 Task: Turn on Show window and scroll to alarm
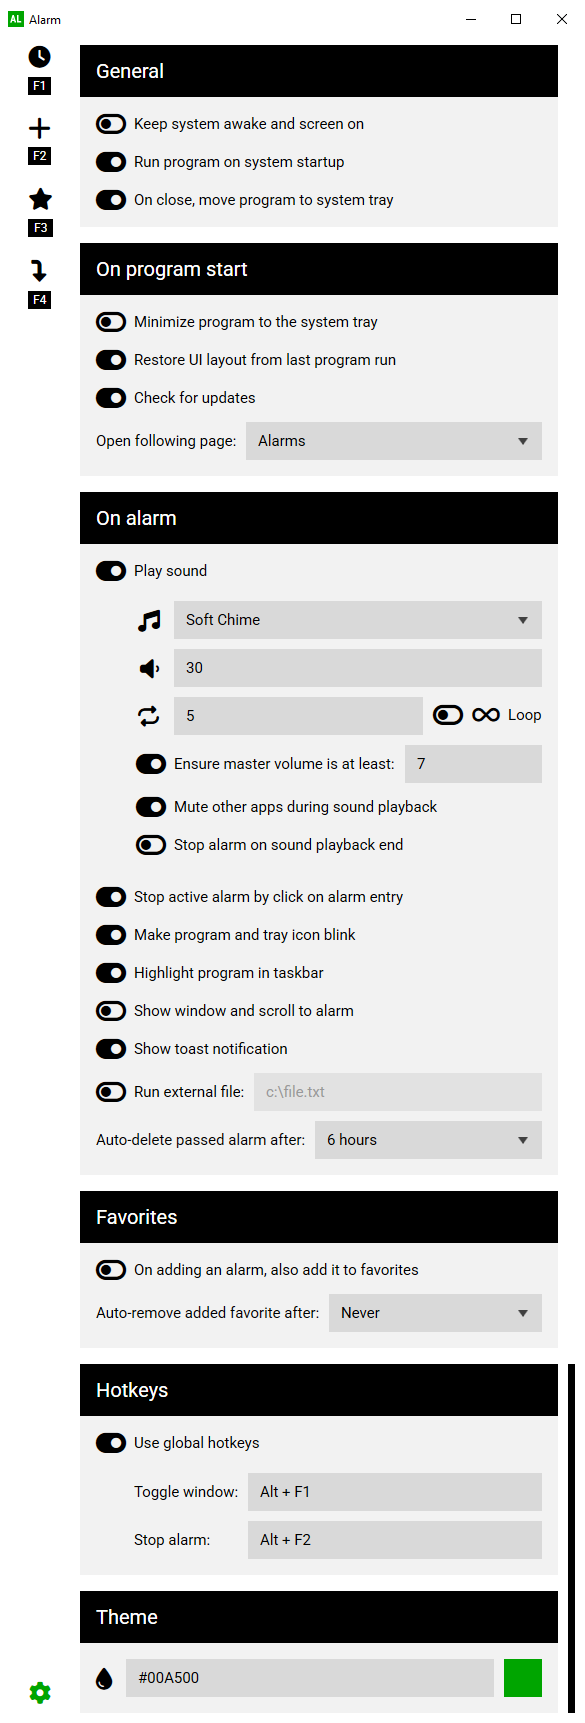[111, 1011]
